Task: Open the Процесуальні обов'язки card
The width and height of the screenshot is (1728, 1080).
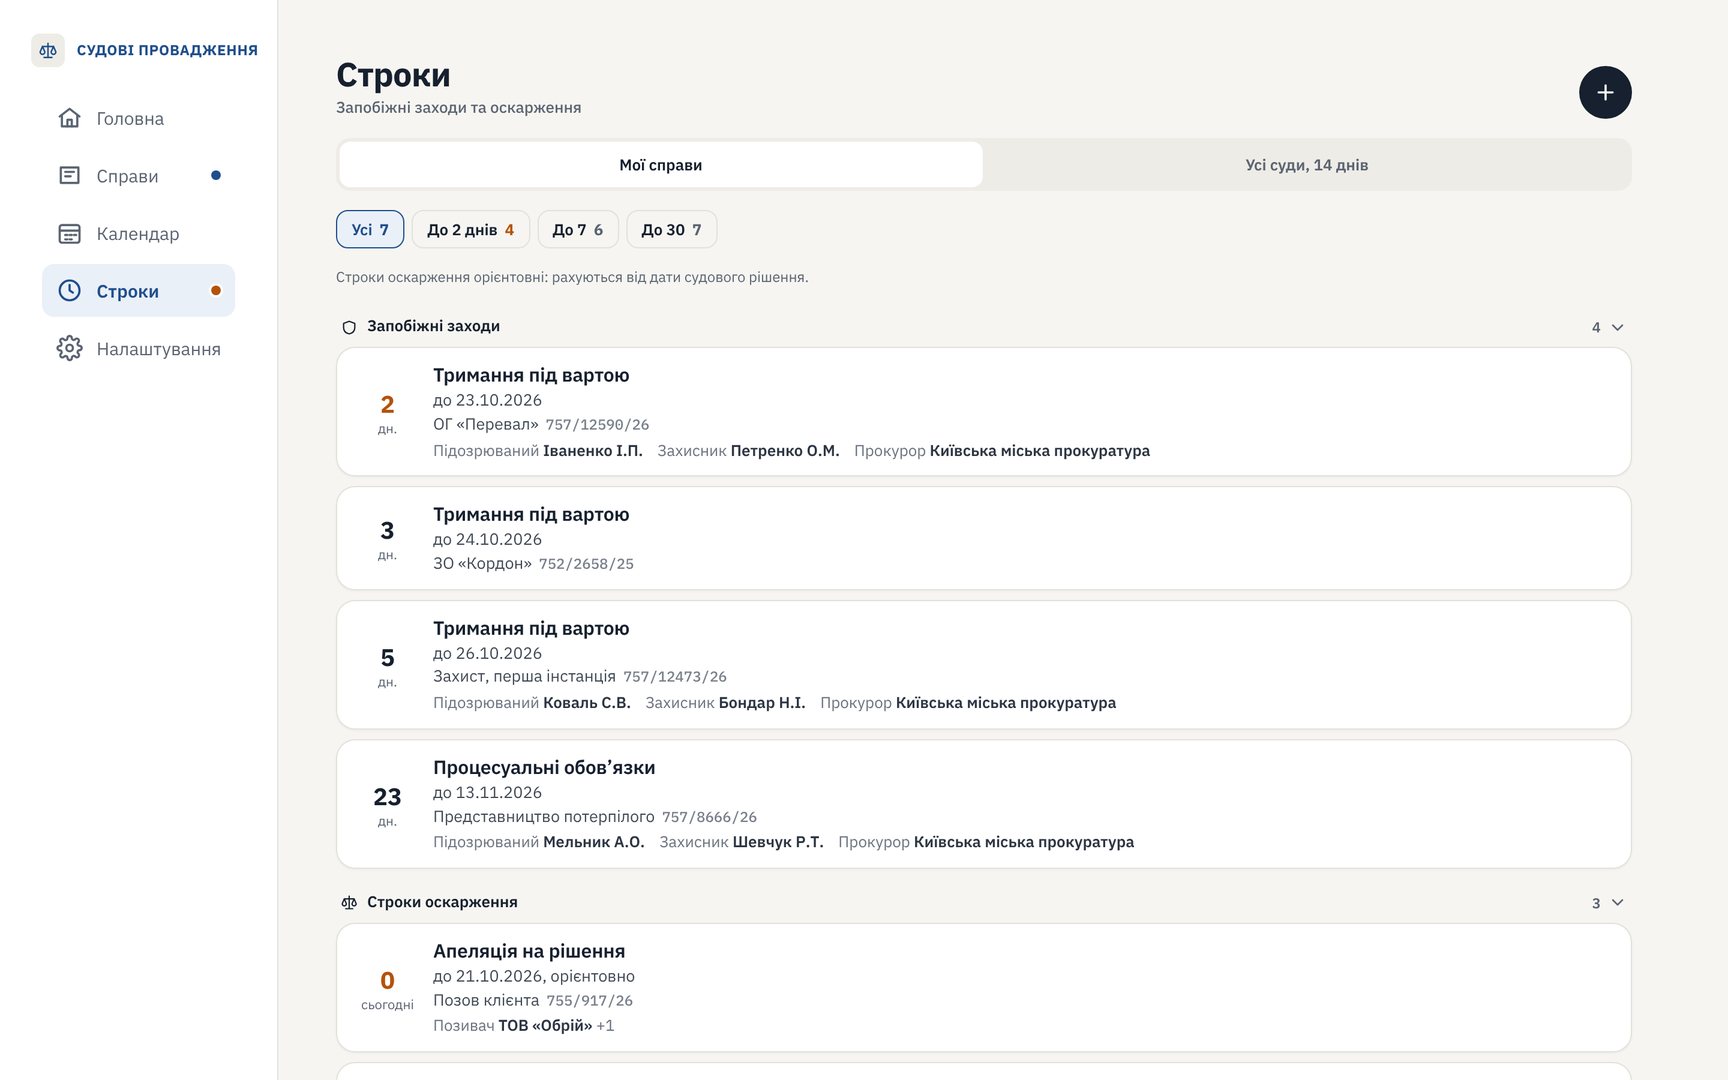Action: [984, 804]
